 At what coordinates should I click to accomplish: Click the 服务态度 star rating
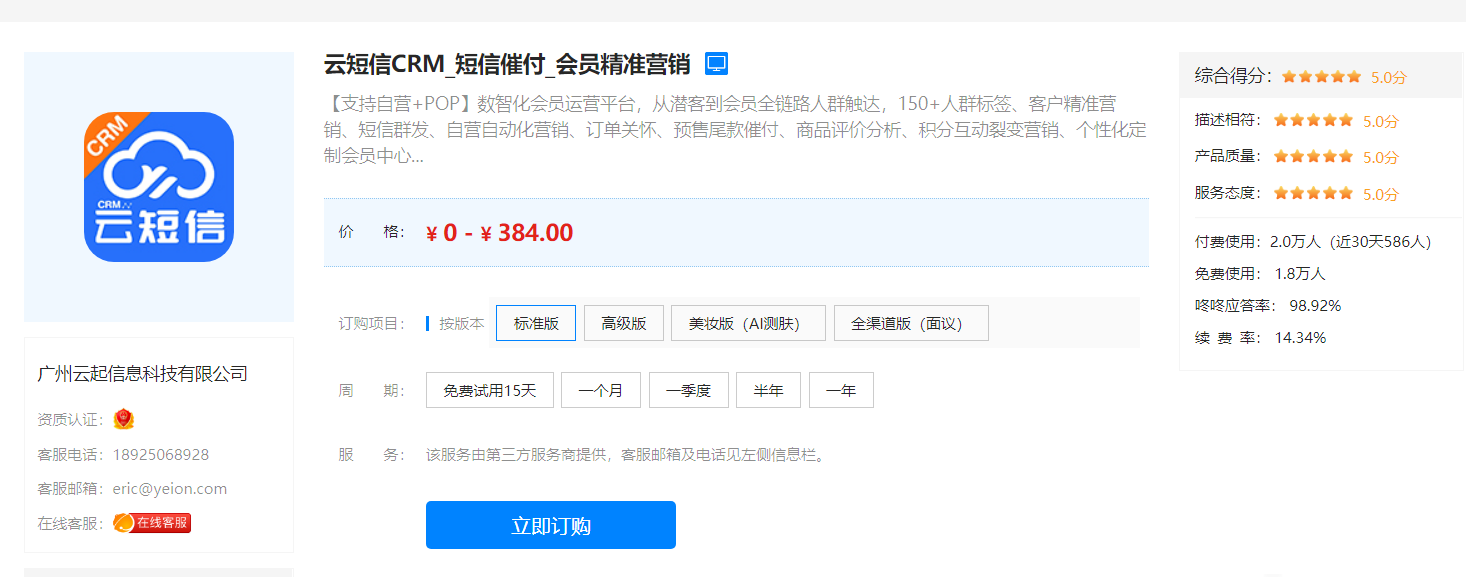tap(1313, 193)
